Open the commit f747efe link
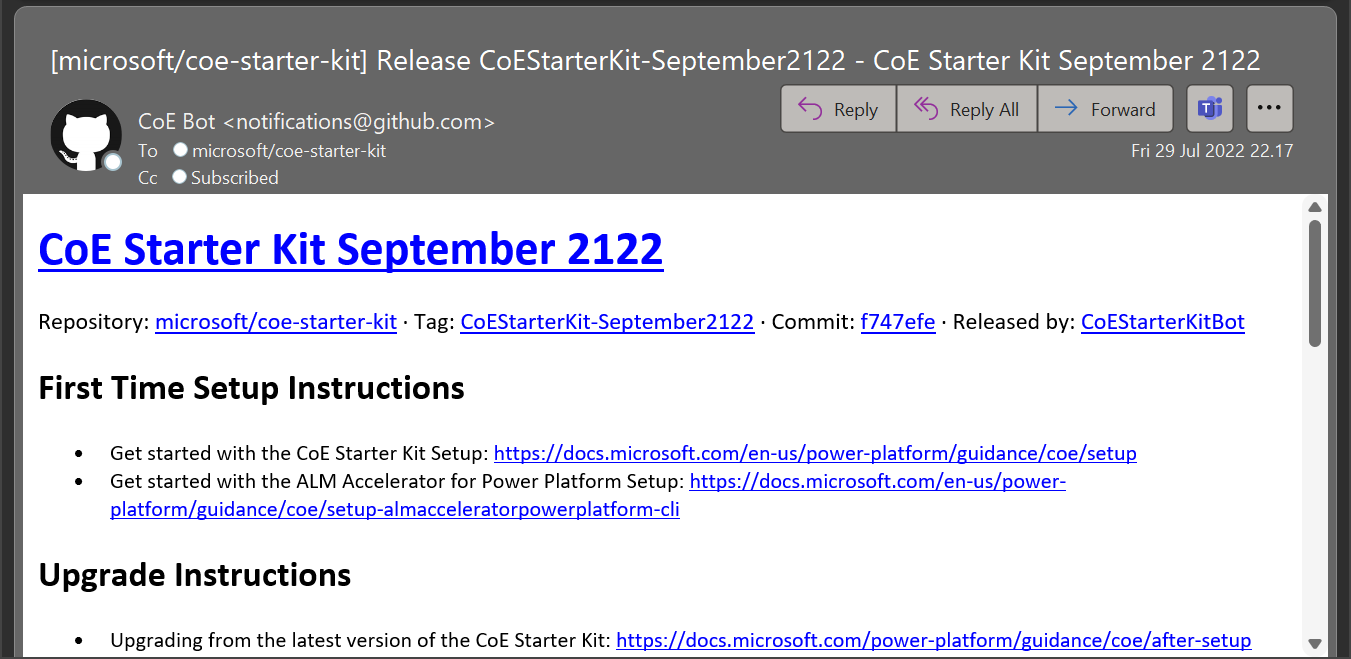This screenshot has width=1351, height=659. coord(897,322)
